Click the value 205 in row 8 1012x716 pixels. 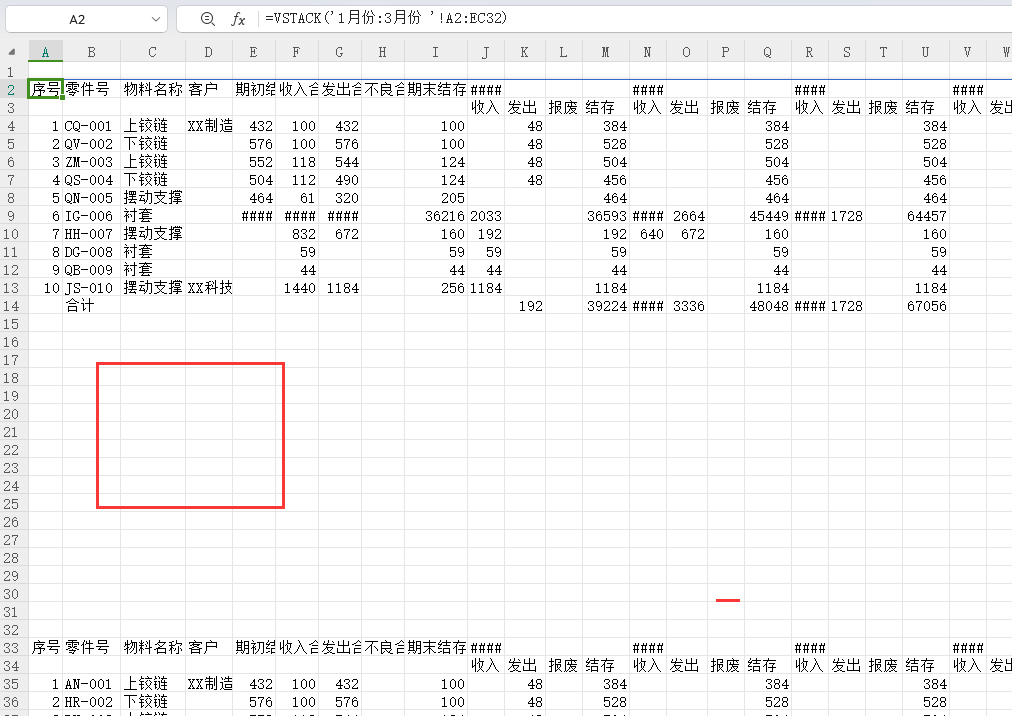[x=436, y=198]
